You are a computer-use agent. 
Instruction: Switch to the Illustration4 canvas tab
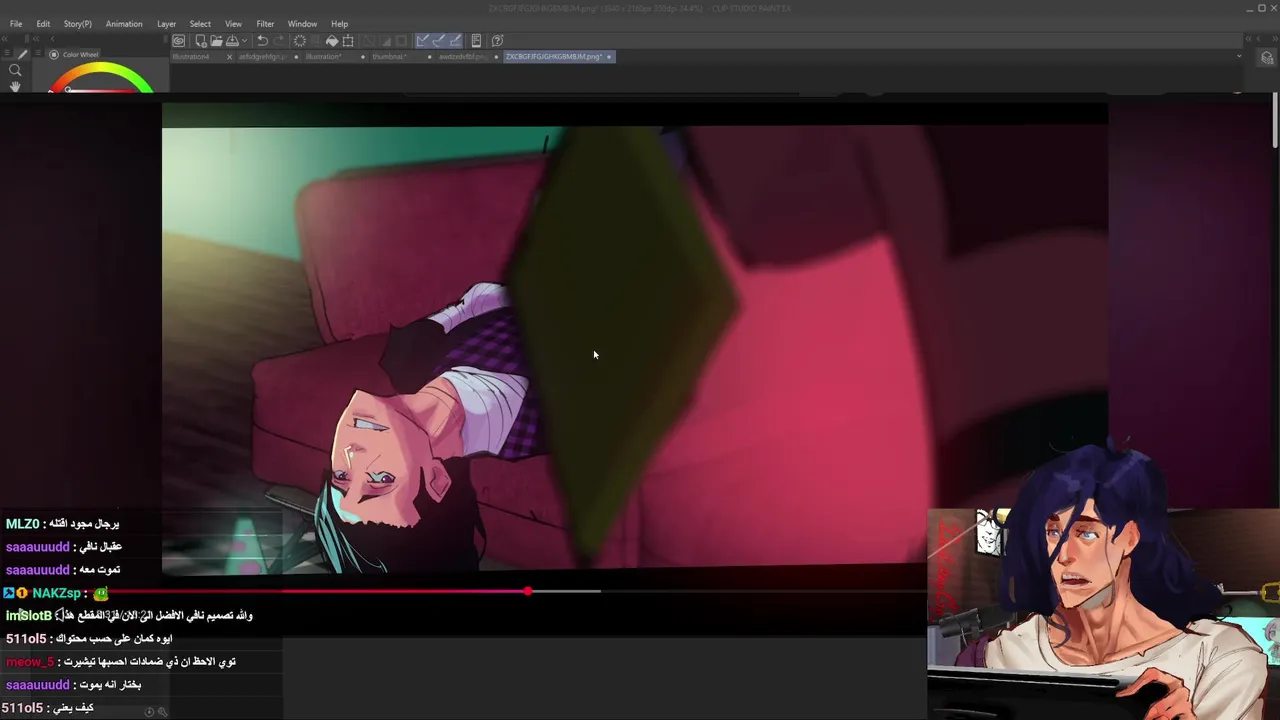pos(191,57)
